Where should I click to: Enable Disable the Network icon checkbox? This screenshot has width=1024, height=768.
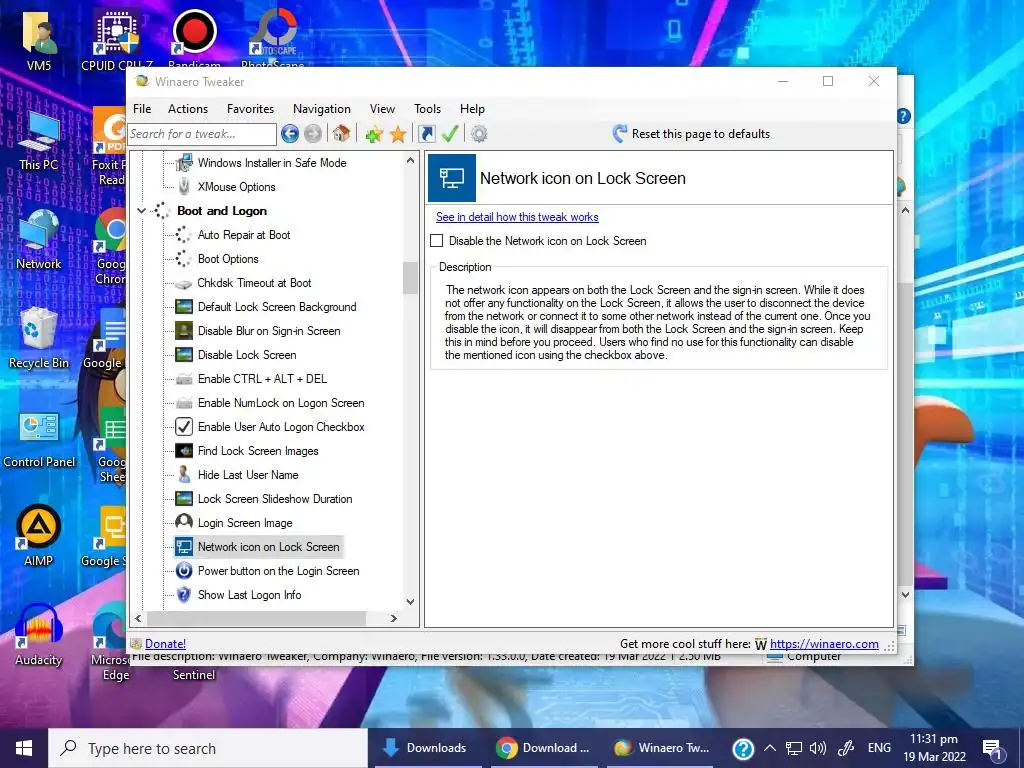437,241
